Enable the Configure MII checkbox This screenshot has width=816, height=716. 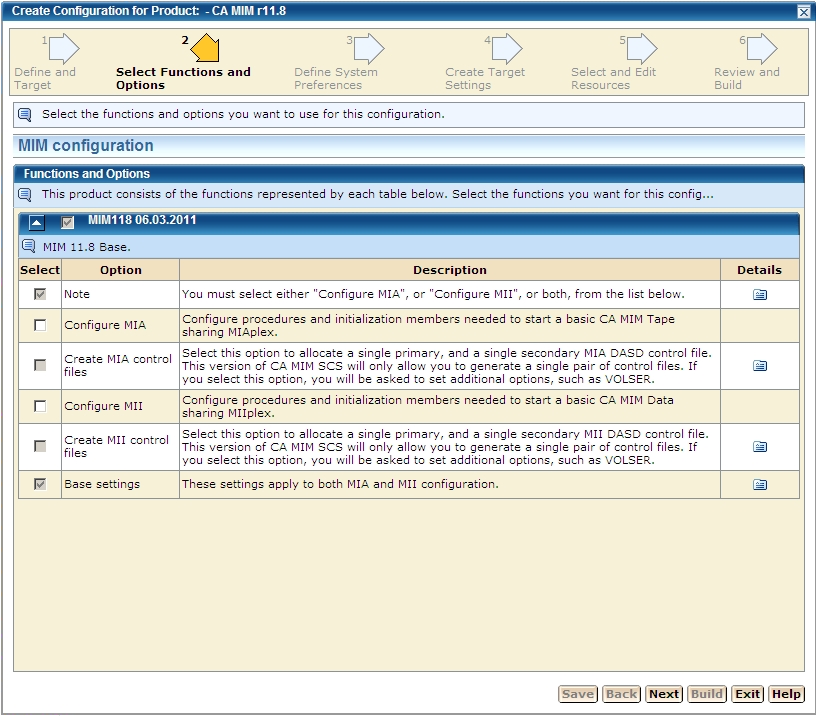[x=40, y=406]
